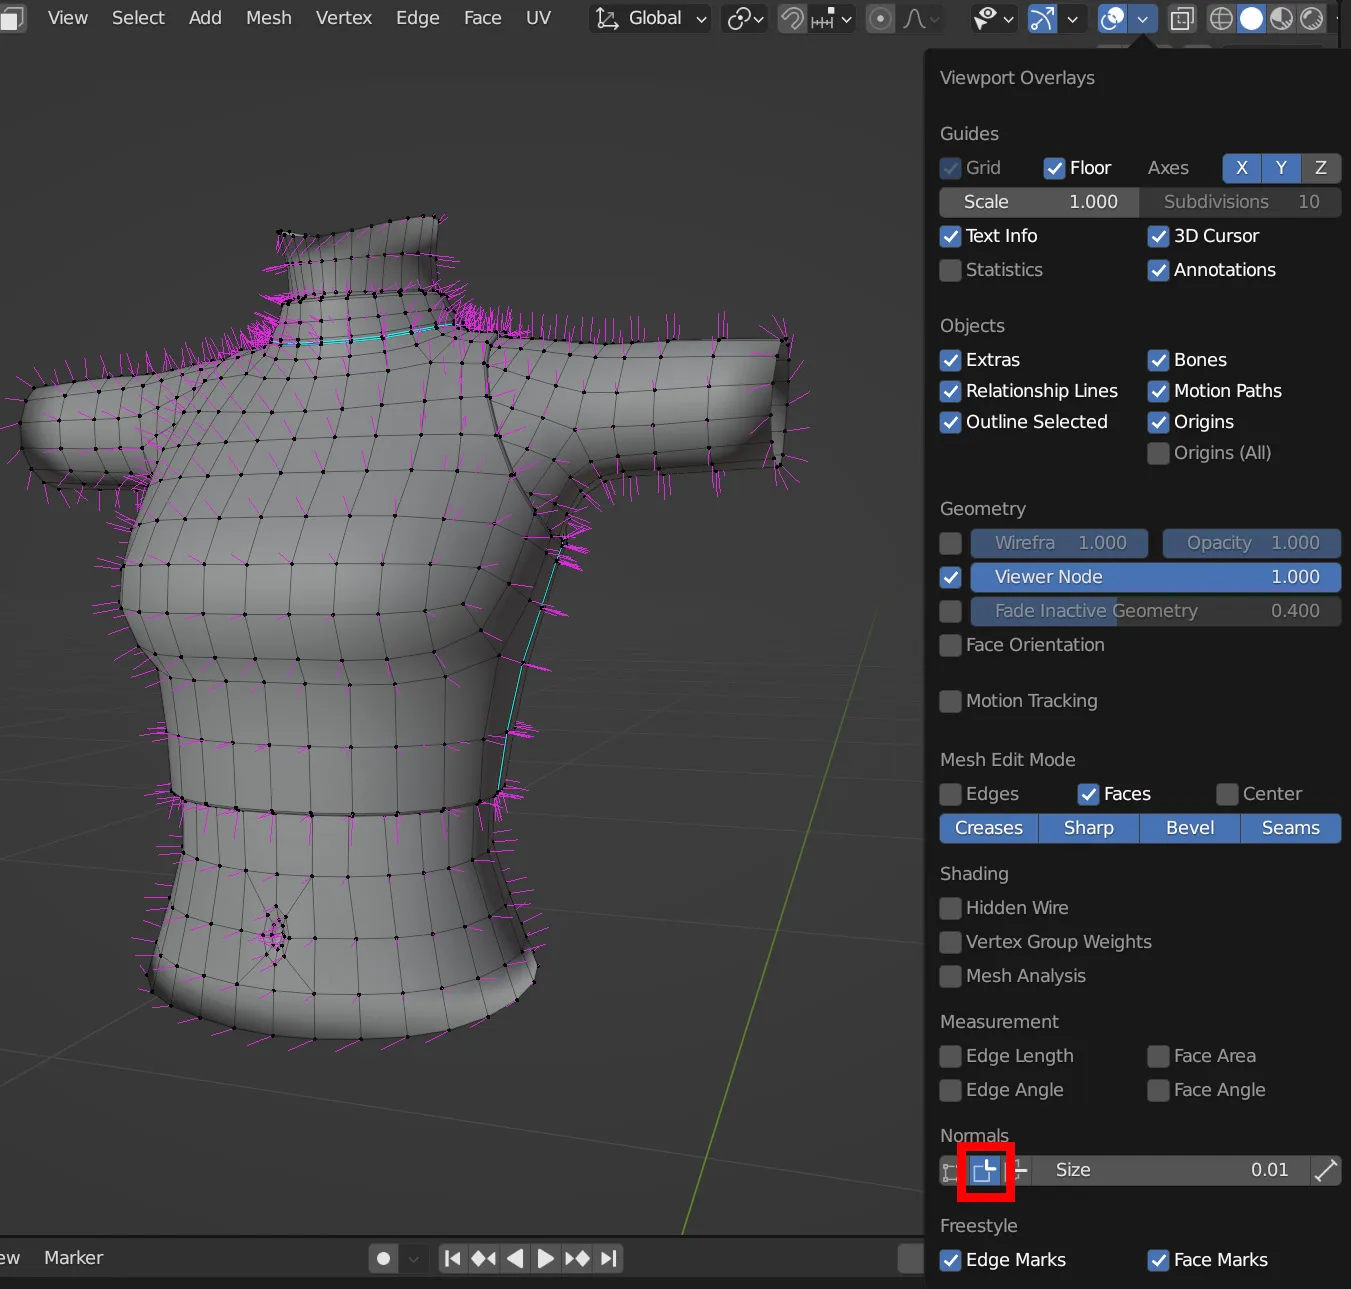Viewport: 1351px width, 1289px height.
Task: Switch to Rendered viewport shading
Action: [1311, 18]
